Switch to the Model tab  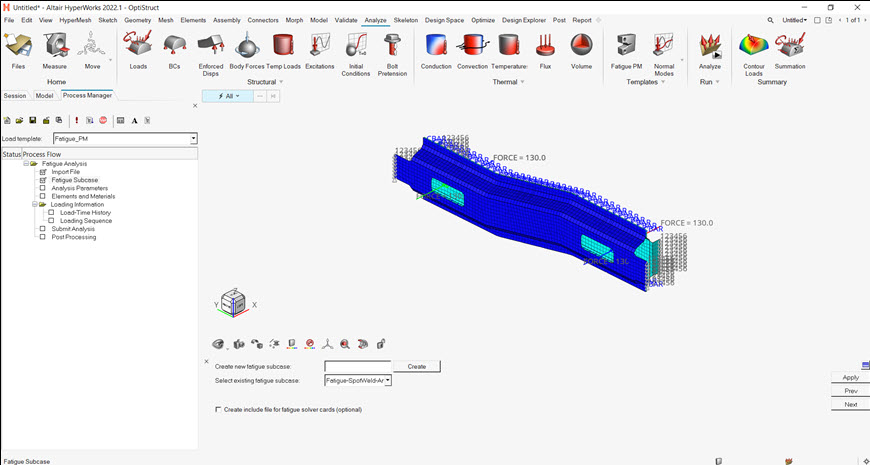(x=44, y=96)
